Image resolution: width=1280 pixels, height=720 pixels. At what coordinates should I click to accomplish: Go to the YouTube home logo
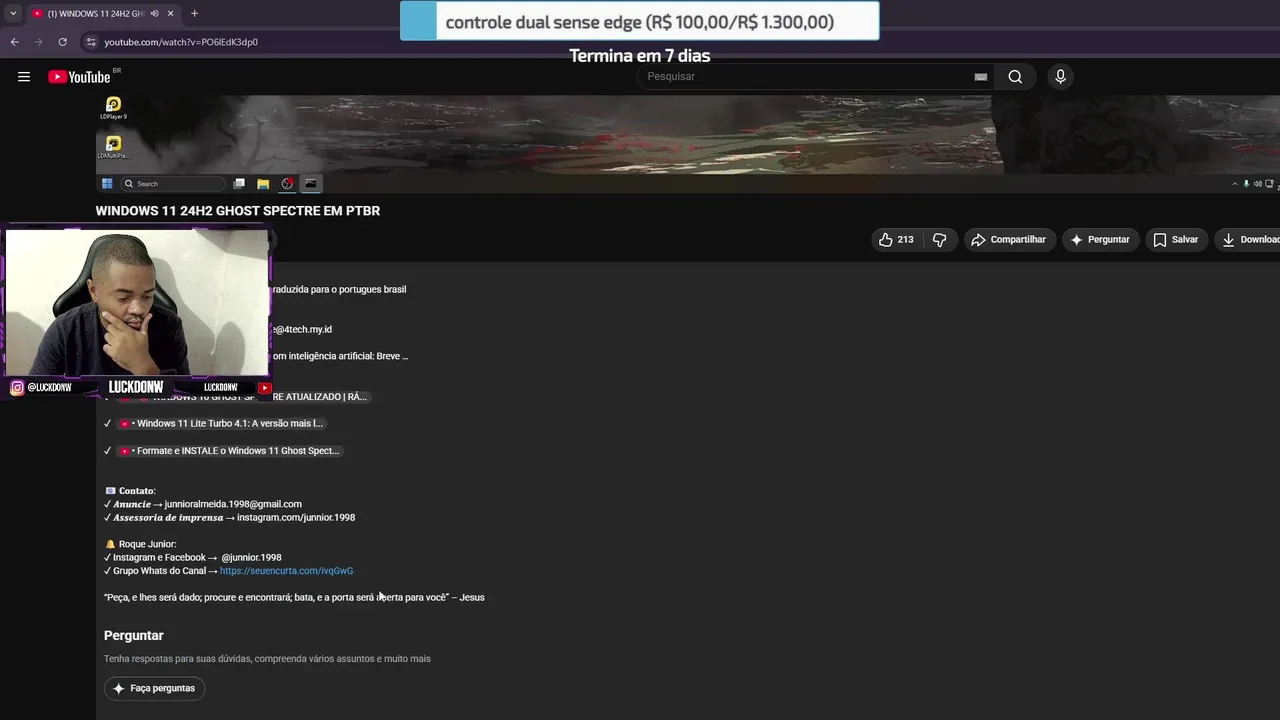(79, 77)
